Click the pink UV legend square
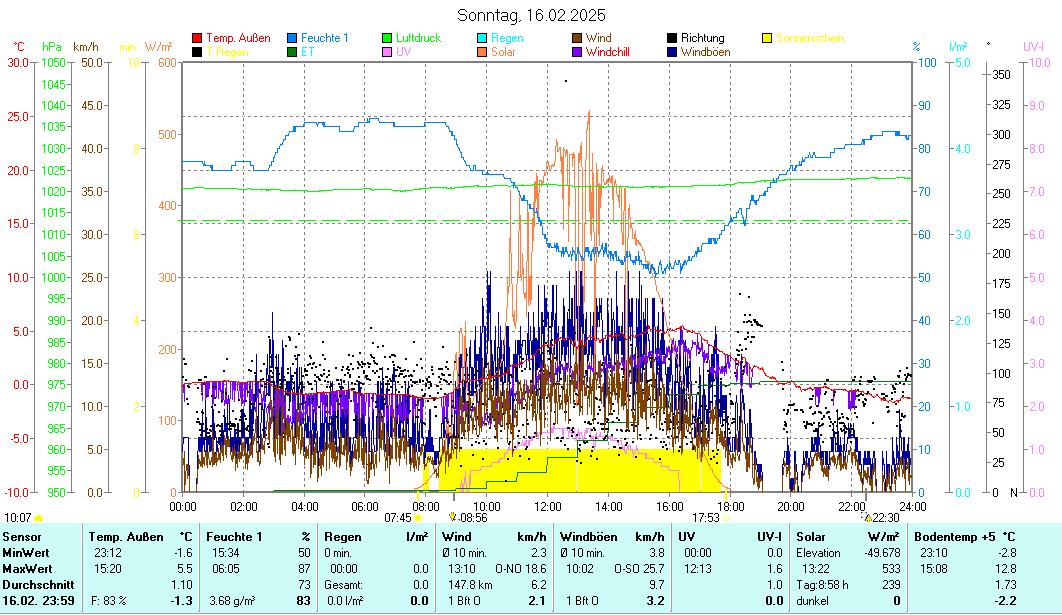Image resolution: width=1062 pixels, height=615 pixels. coord(387,52)
